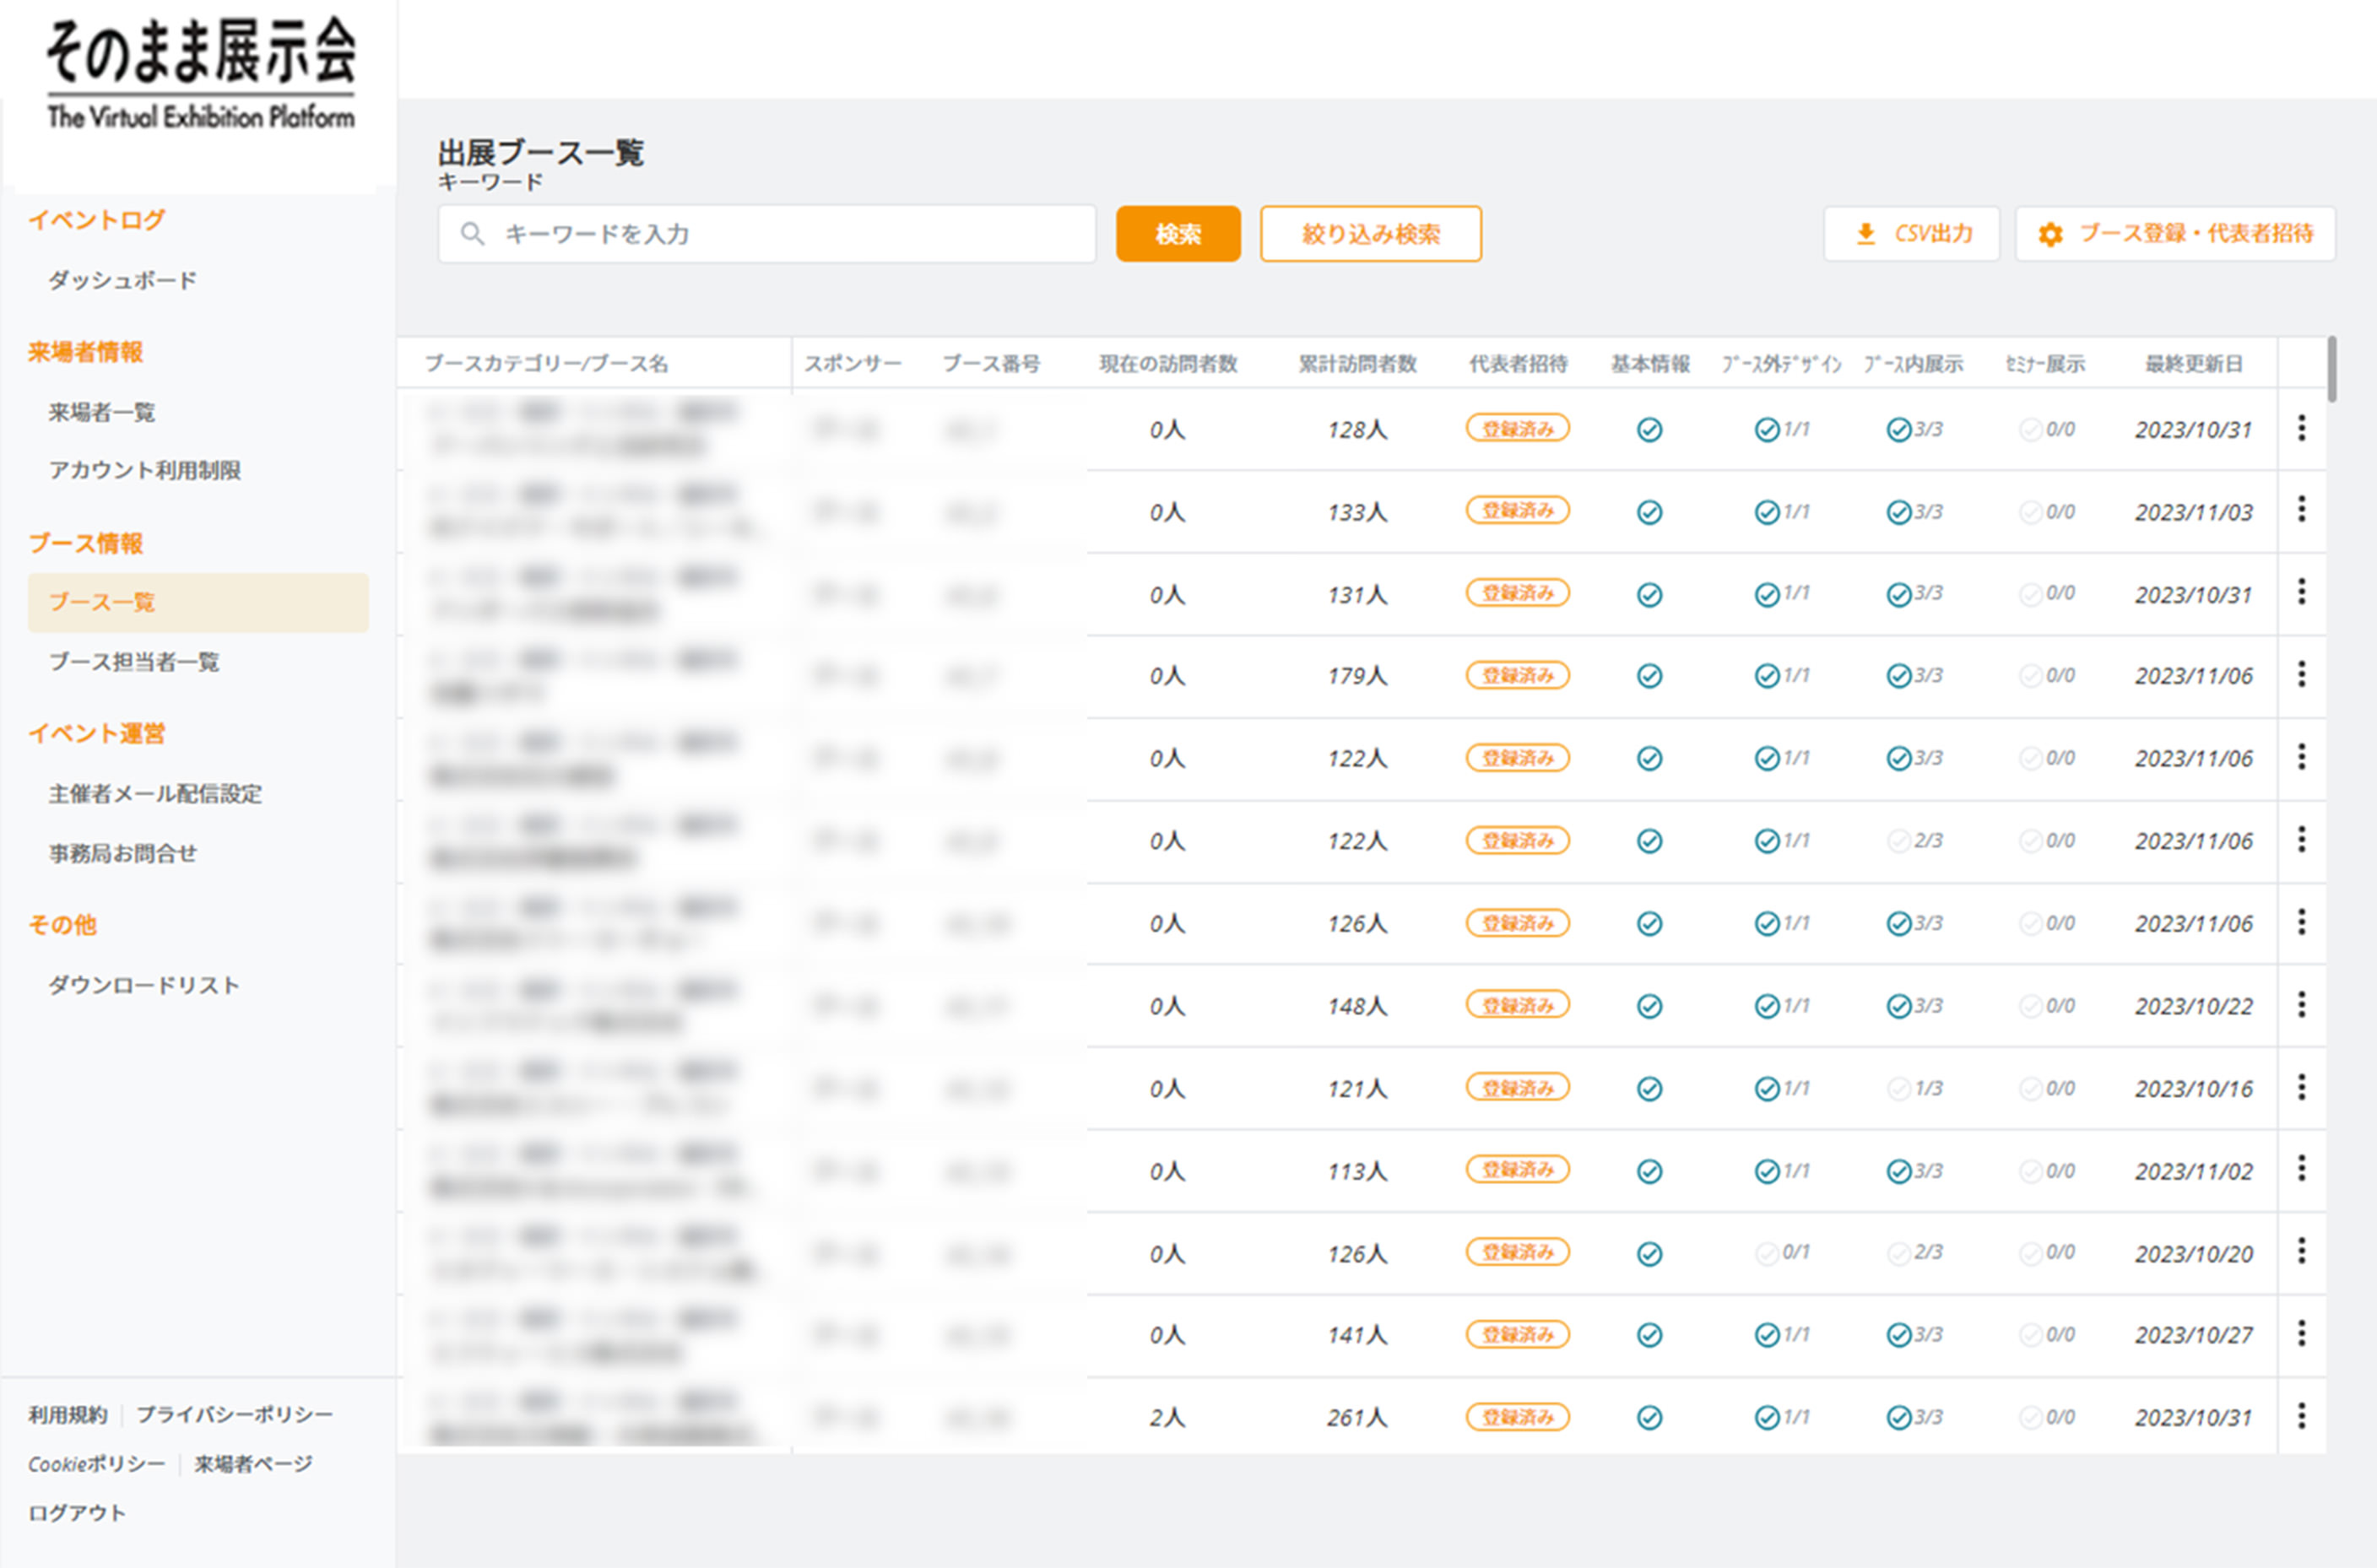The height and width of the screenshot is (1568, 2377).
Task: Click ブース外デザイン 0/1 status in 2023/10/20 row
Action: 1782,1252
